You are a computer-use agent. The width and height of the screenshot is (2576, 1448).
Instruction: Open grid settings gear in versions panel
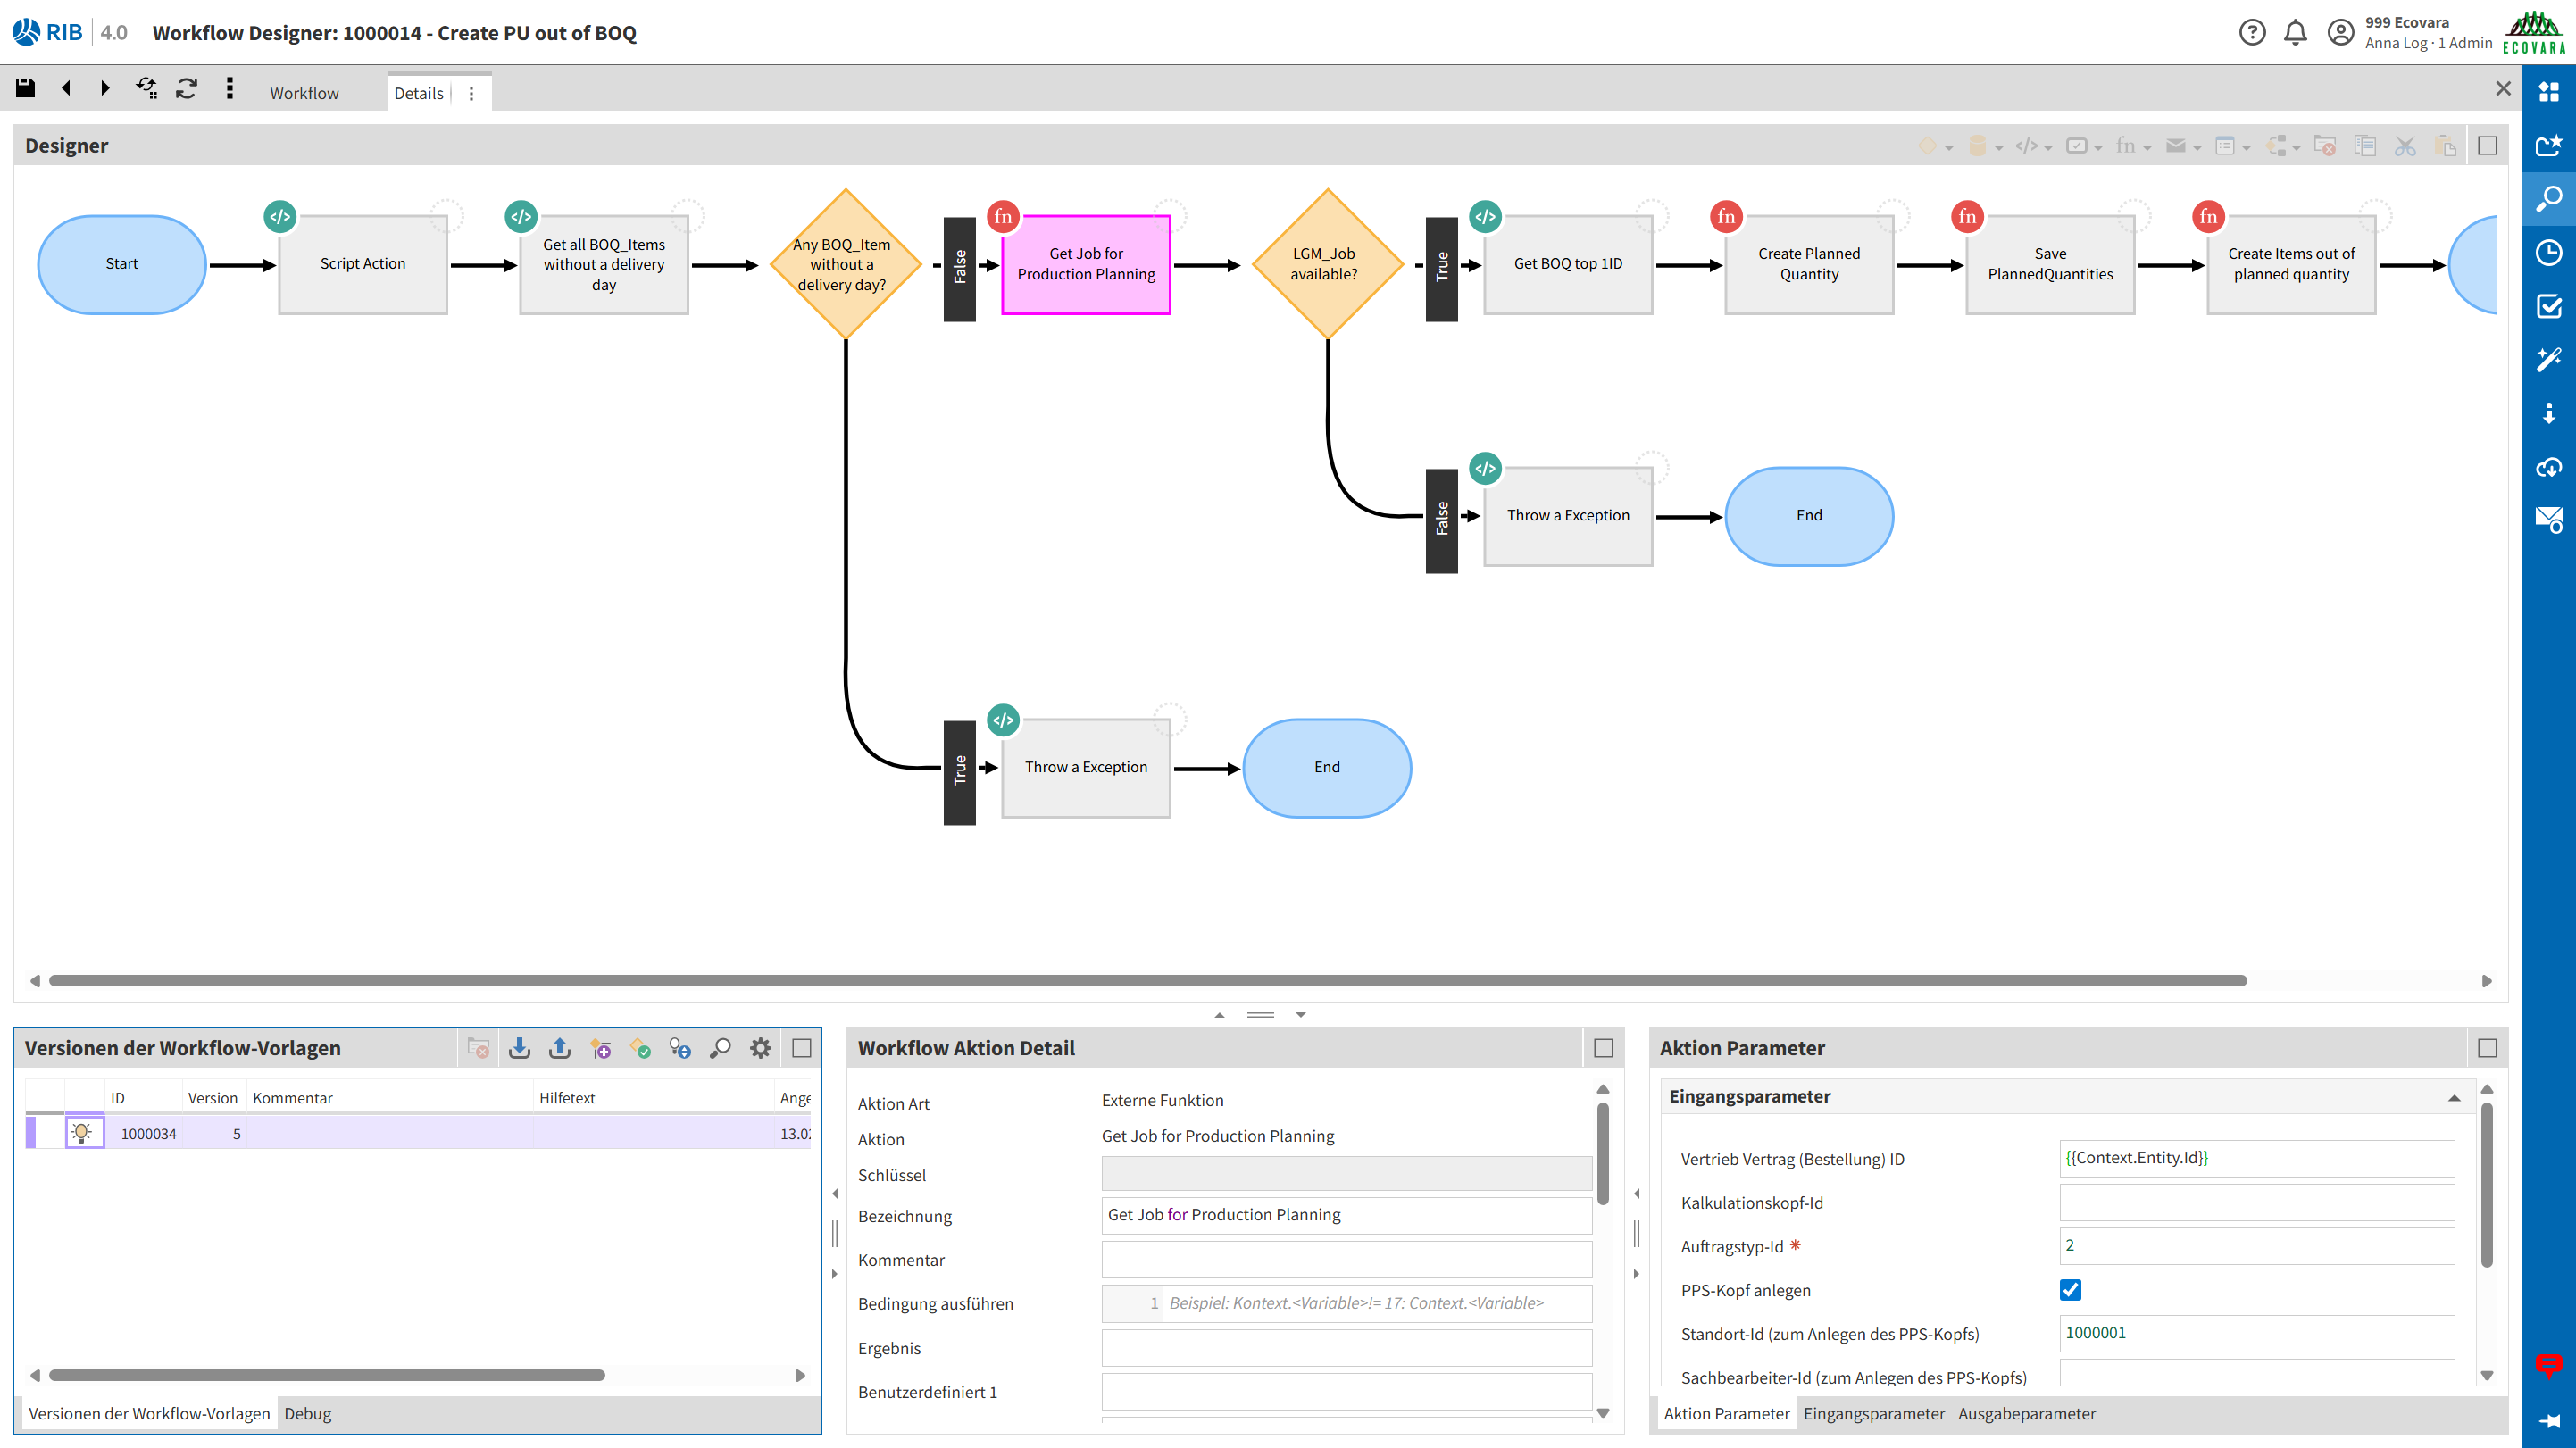(x=761, y=1048)
